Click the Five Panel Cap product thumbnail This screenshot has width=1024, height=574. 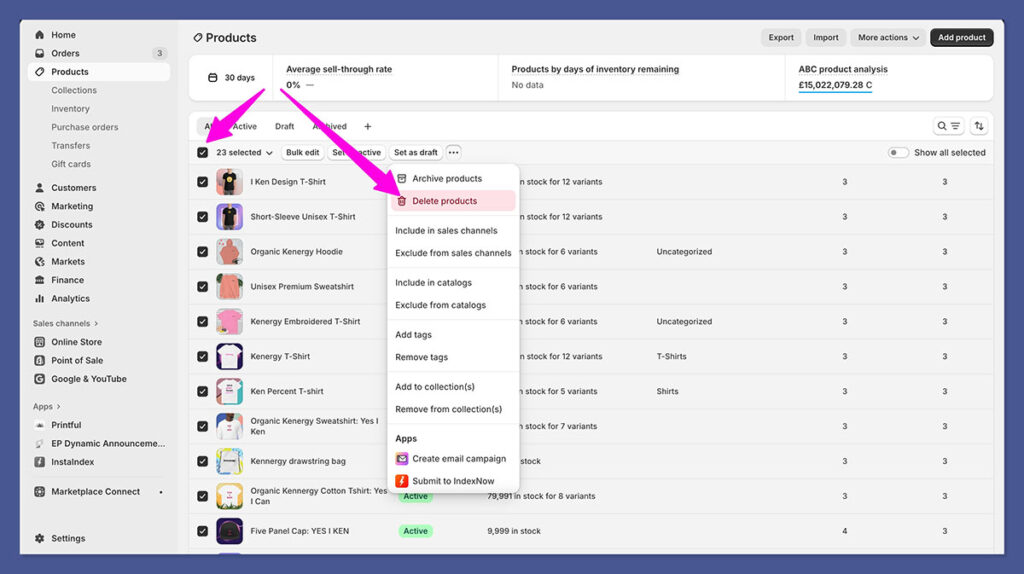point(229,531)
